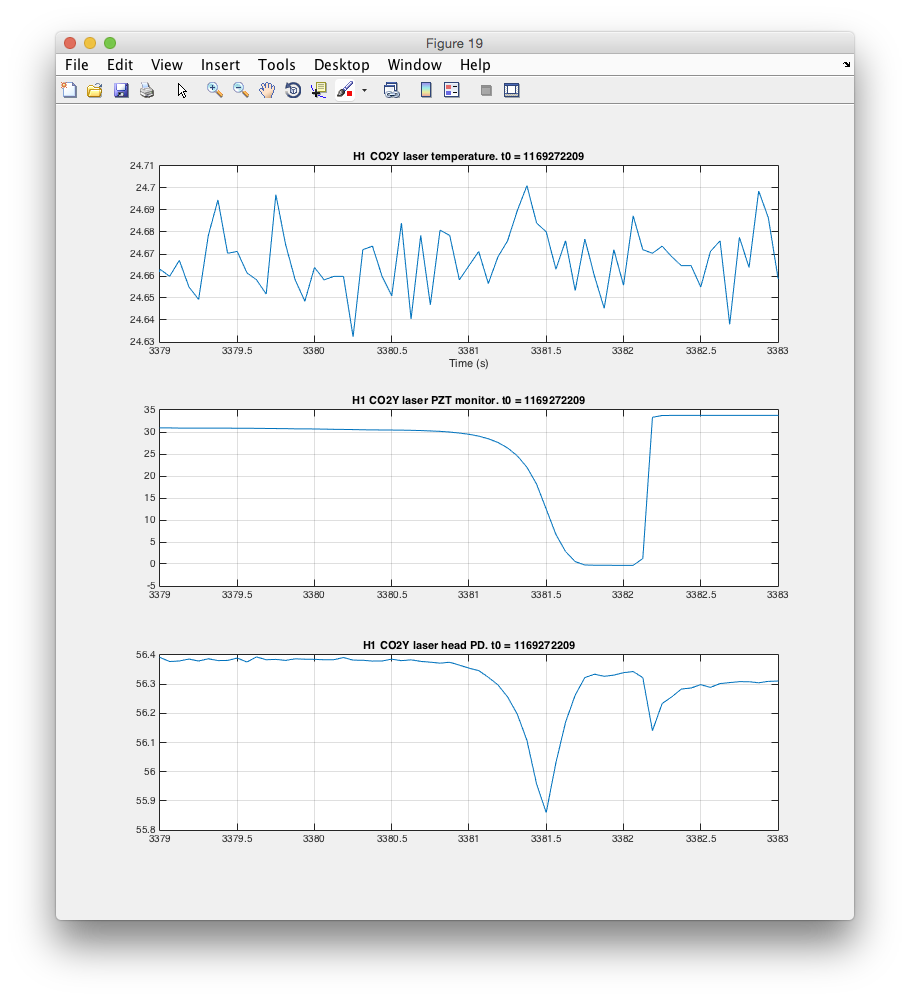
Task: Open the Window menu
Action: [x=415, y=65]
